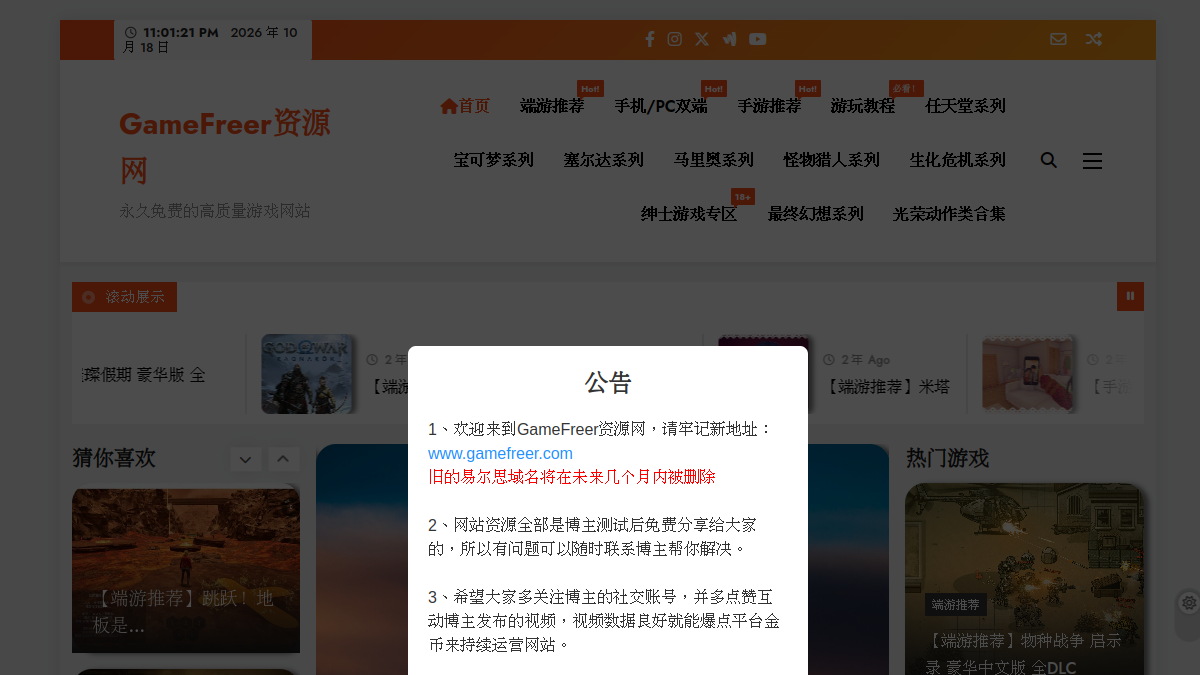Open 最终幻想系列 menu item
The height and width of the screenshot is (675, 1200).
pyautogui.click(x=816, y=214)
